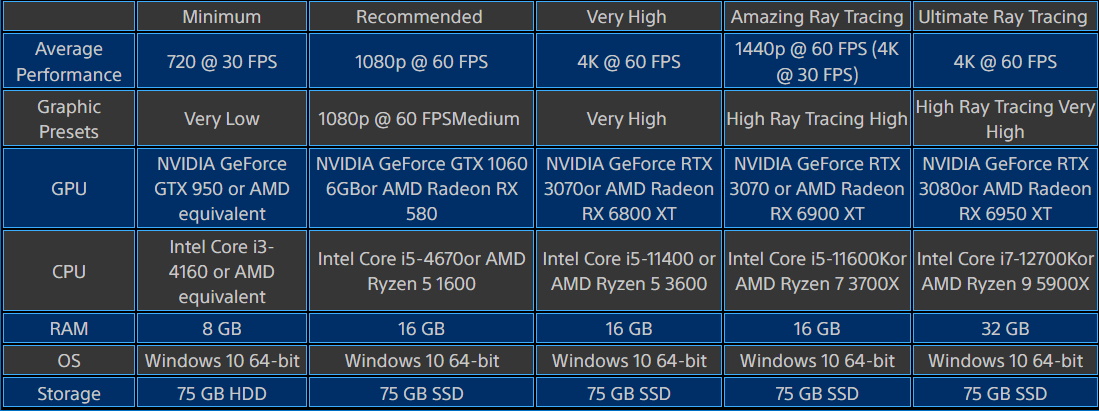
Task: Click the GPU row label
Action: 69,189
